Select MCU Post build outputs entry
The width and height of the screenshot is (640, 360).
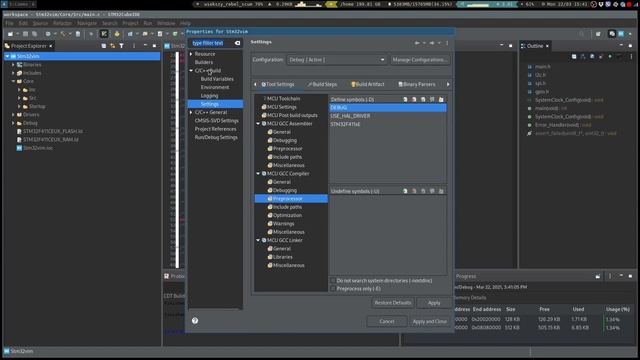289,115
